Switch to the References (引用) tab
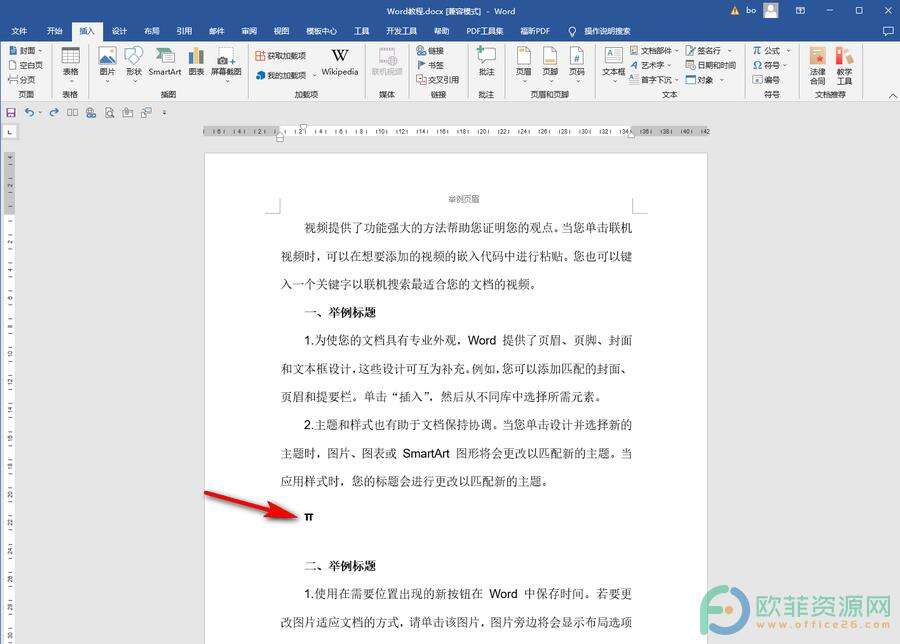900x644 pixels. (184, 31)
